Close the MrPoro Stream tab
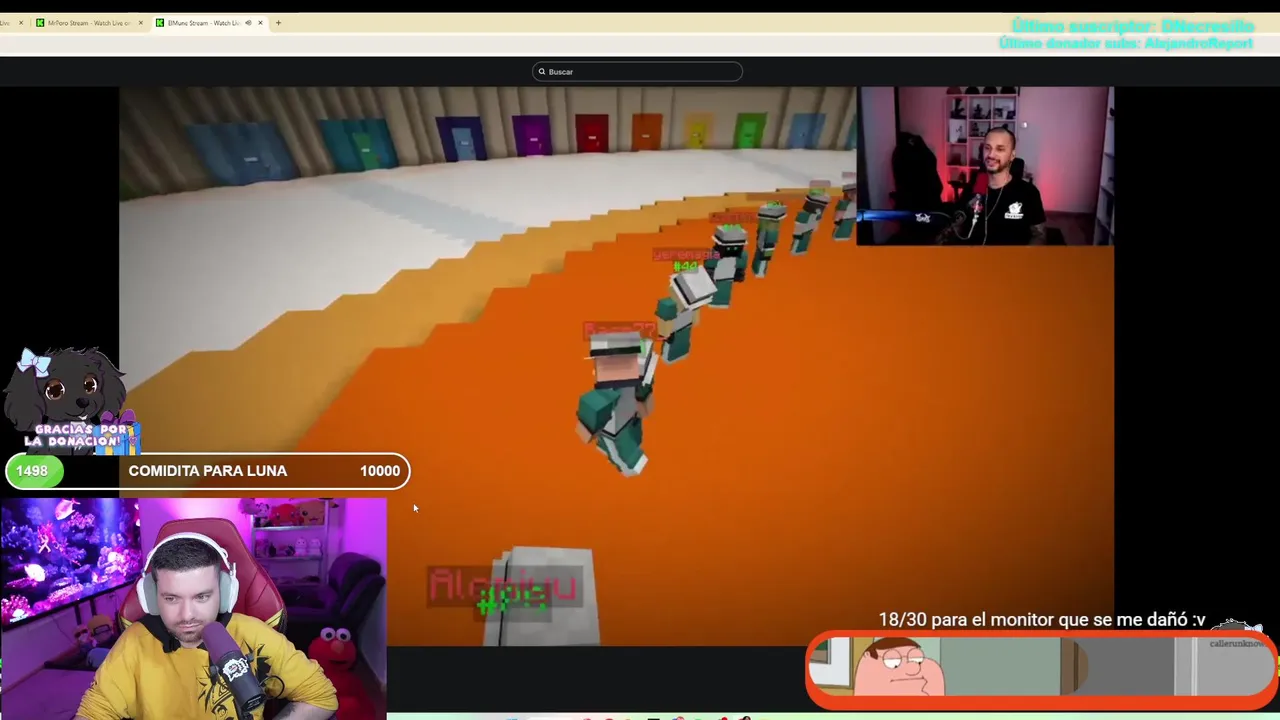This screenshot has height=720, width=1280. tap(140, 23)
